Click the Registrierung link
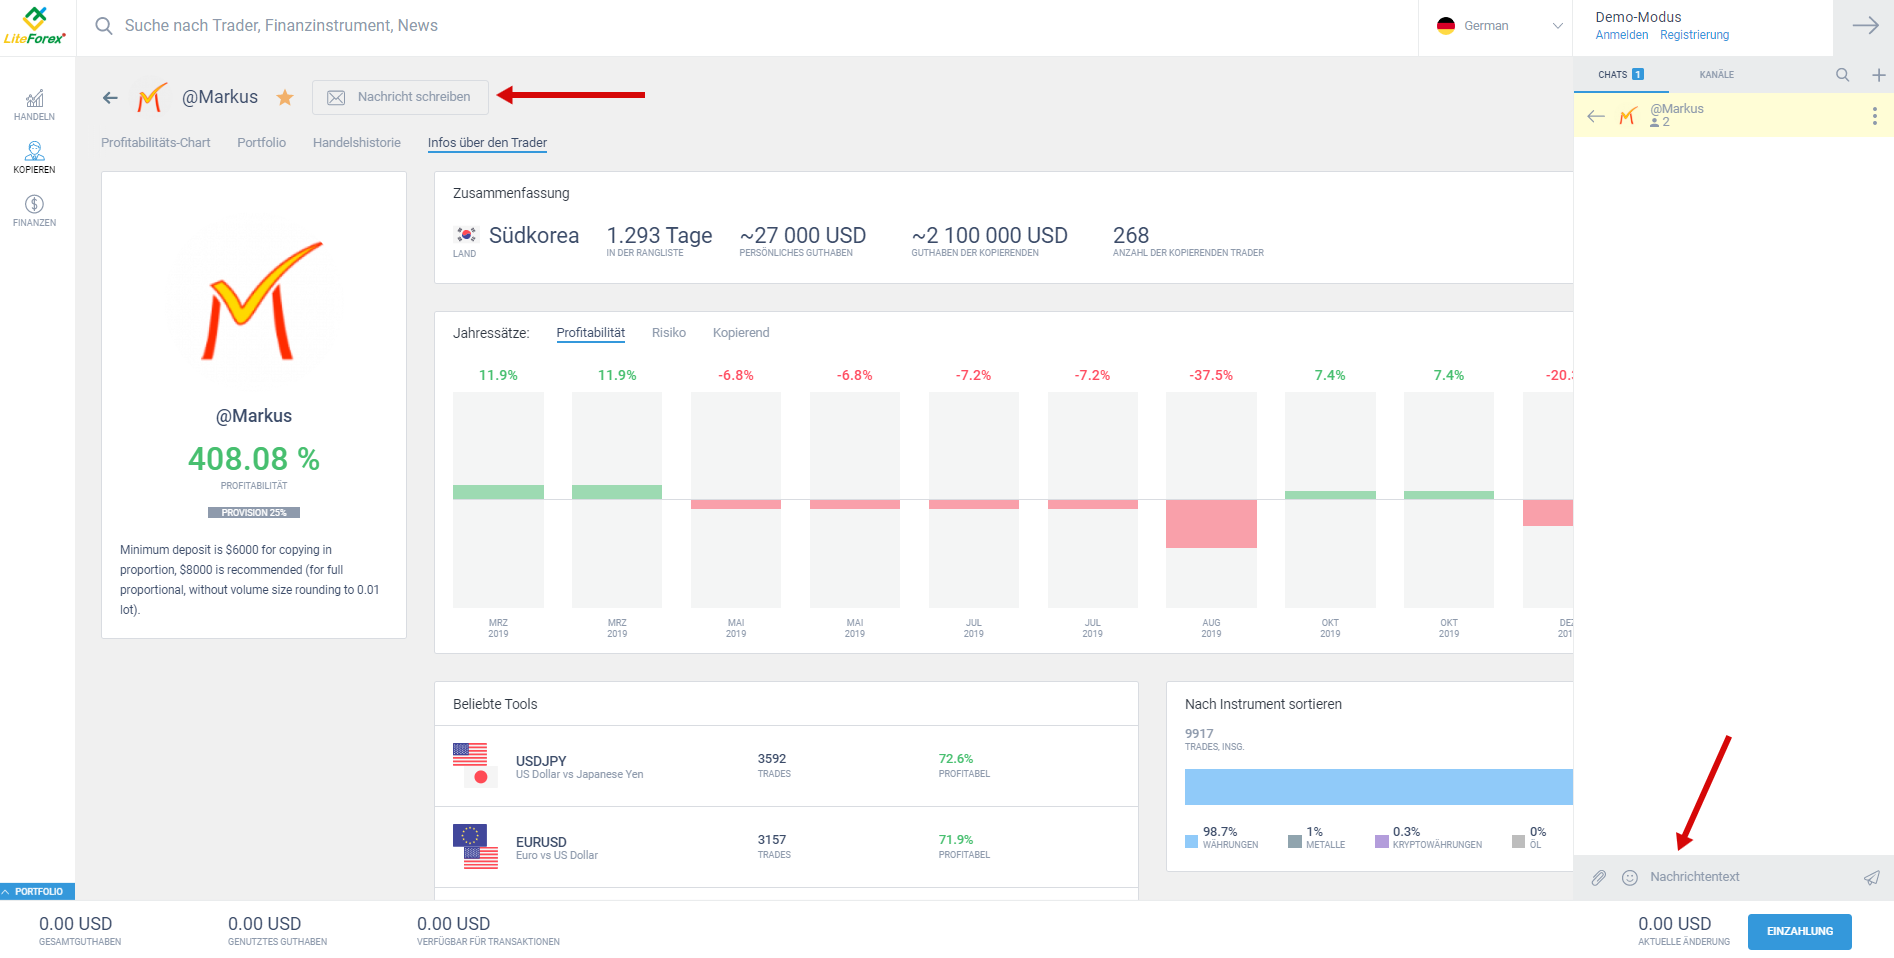The height and width of the screenshot is (958, 1894). pos(1694,35)
